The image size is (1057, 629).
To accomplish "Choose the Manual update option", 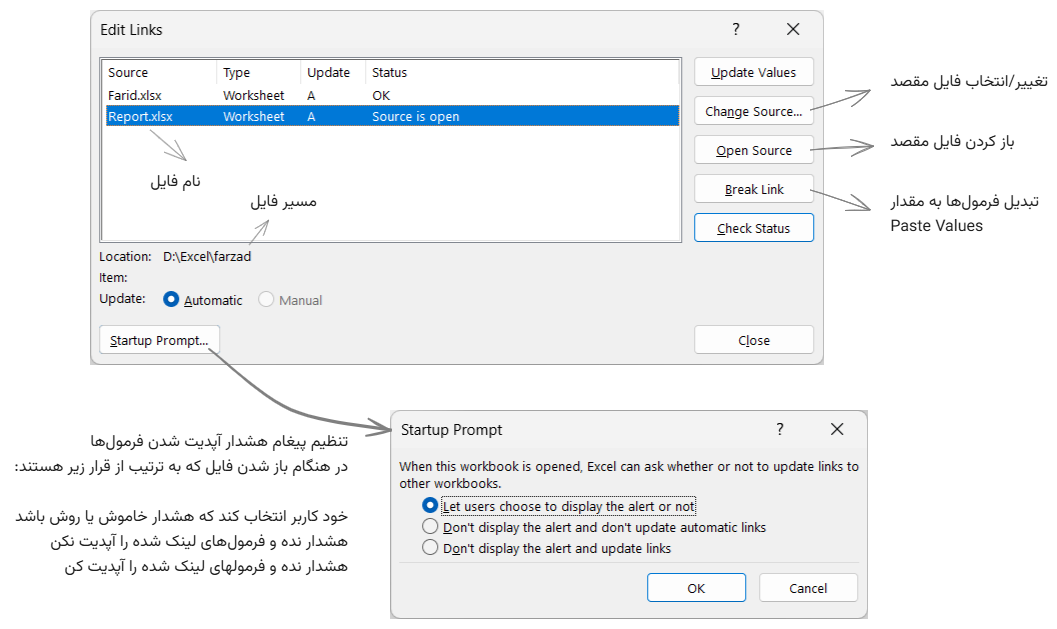I will click(x=267, y=300).
